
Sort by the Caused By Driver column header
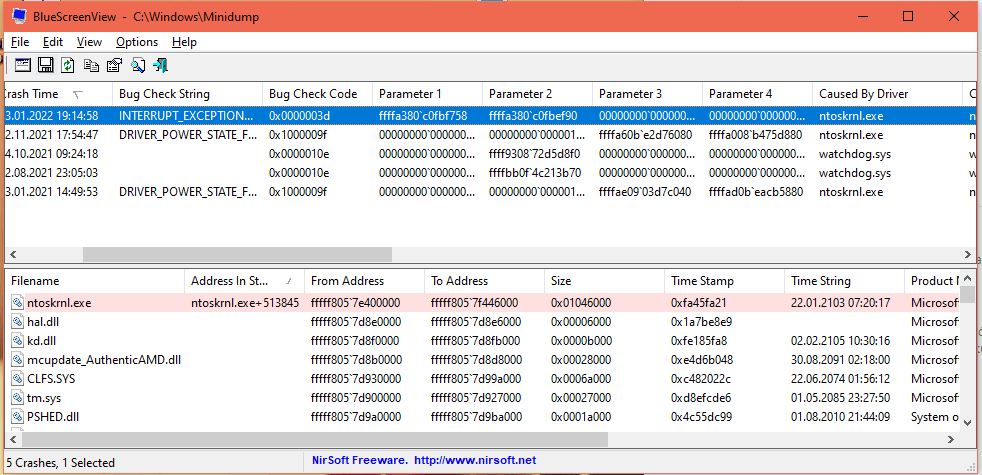coord(887,94)
